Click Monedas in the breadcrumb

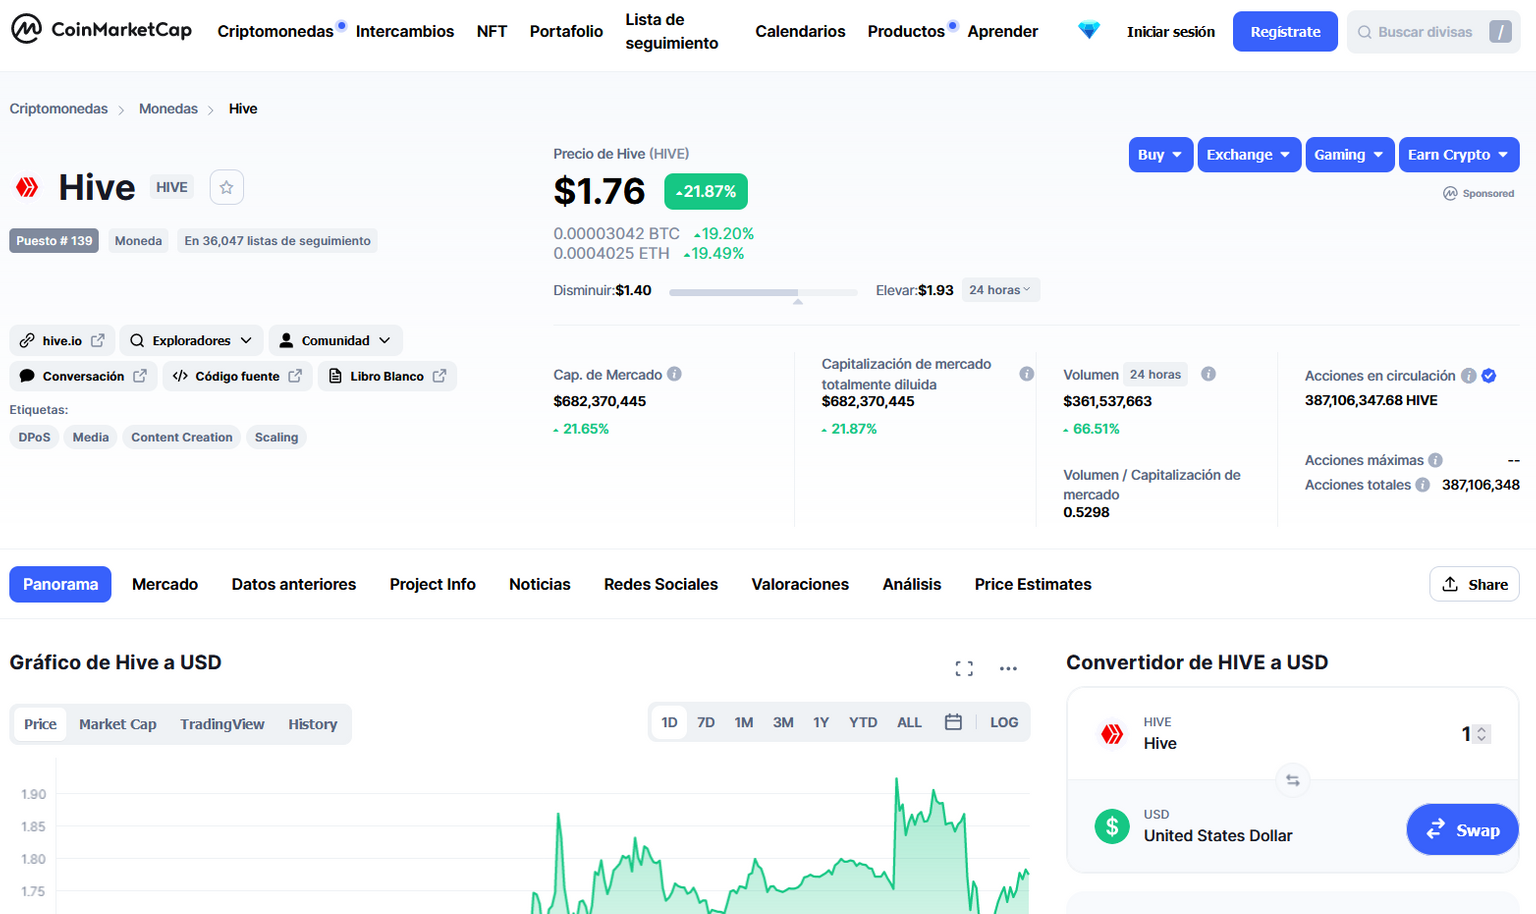(168, 109)
